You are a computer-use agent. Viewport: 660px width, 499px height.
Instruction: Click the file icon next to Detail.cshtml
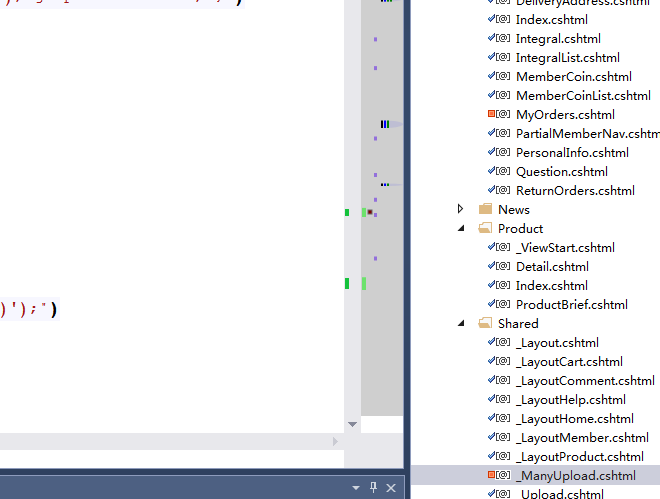tap(503, 266)
